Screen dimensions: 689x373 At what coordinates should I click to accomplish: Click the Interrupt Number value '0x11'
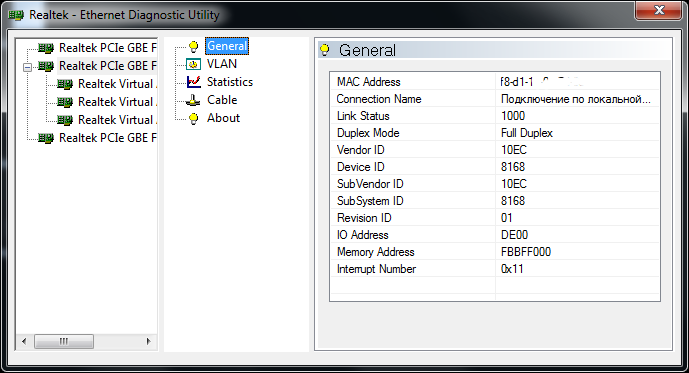(x=577, y=269)
